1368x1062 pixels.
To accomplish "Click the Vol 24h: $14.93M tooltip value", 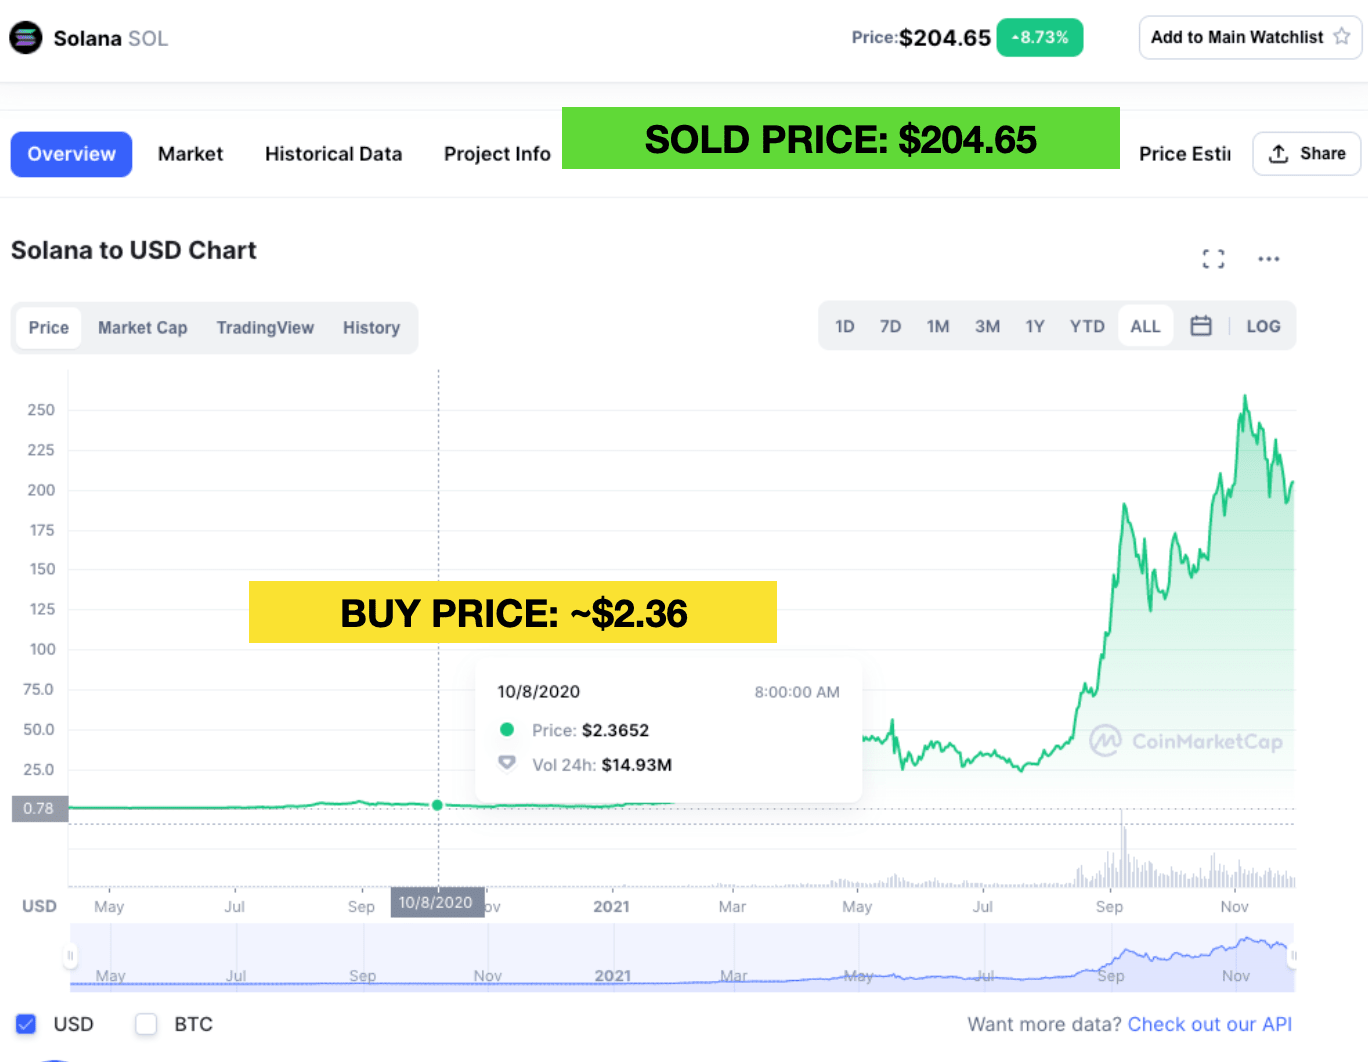I will tap(636, 765).
